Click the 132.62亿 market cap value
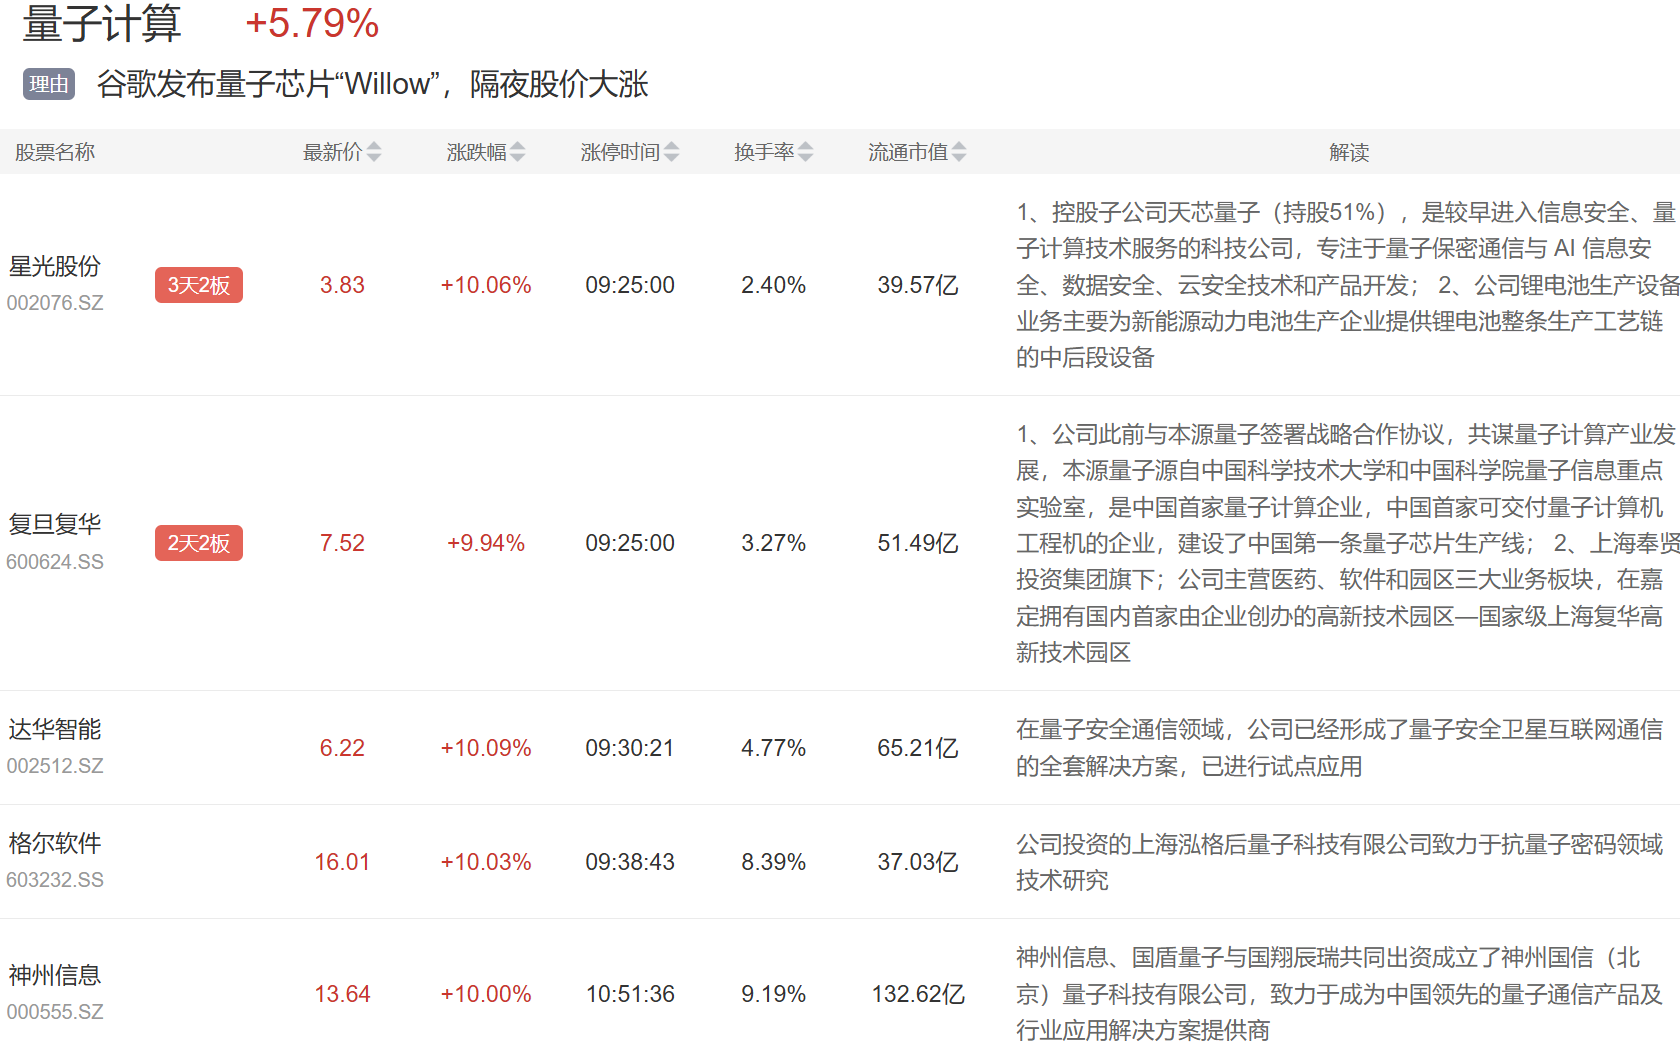 point(917,994)
